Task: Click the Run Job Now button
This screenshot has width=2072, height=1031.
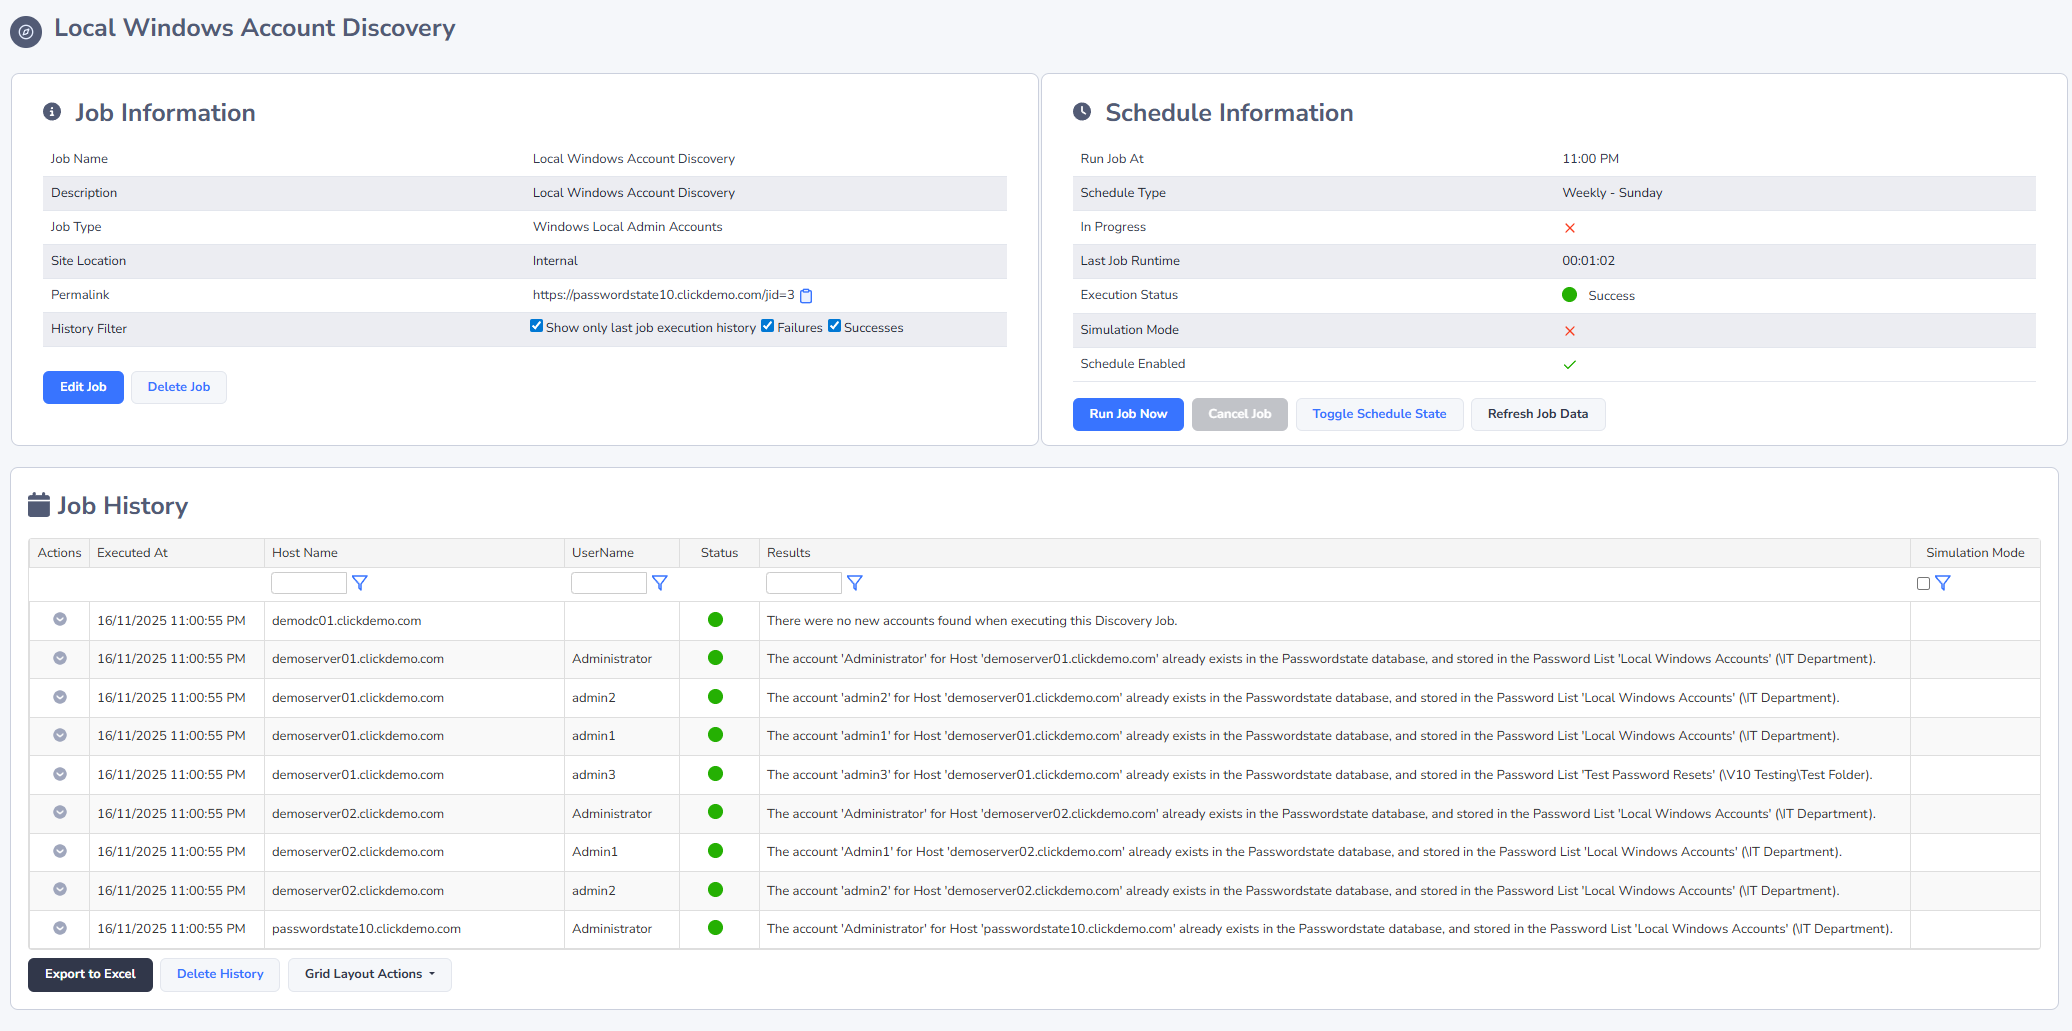Action: click(1128, 414)
